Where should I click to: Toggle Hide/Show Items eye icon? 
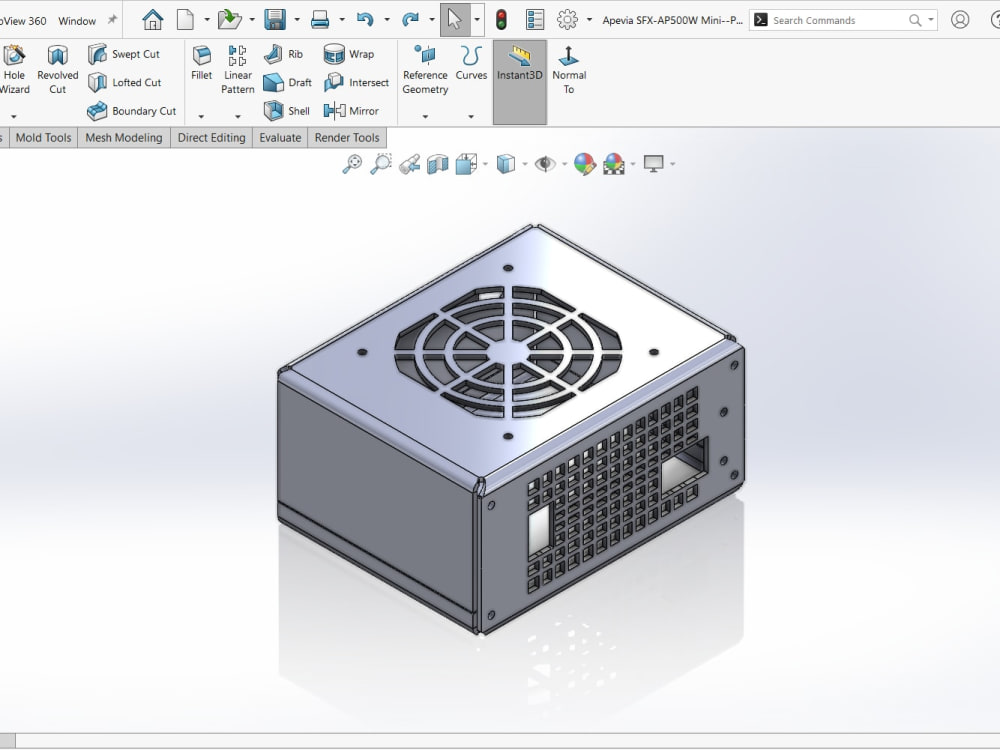[545, 164]
